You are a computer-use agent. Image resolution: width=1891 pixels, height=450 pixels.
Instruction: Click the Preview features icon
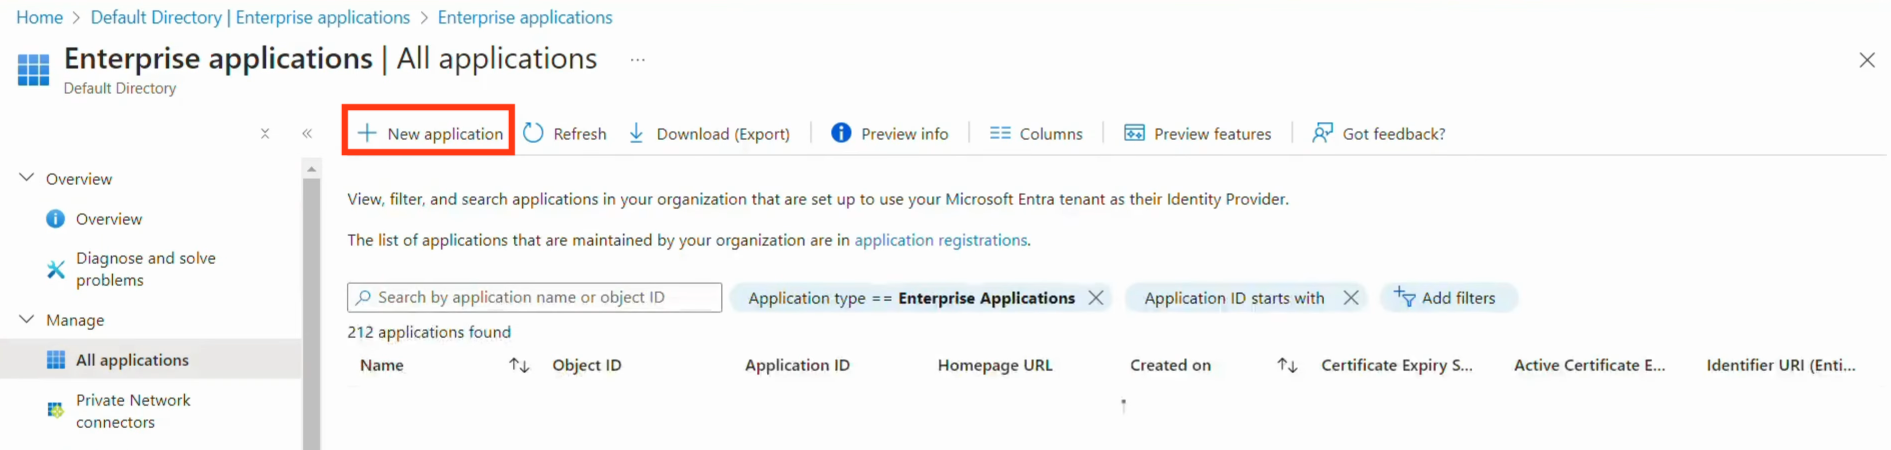1134,133
